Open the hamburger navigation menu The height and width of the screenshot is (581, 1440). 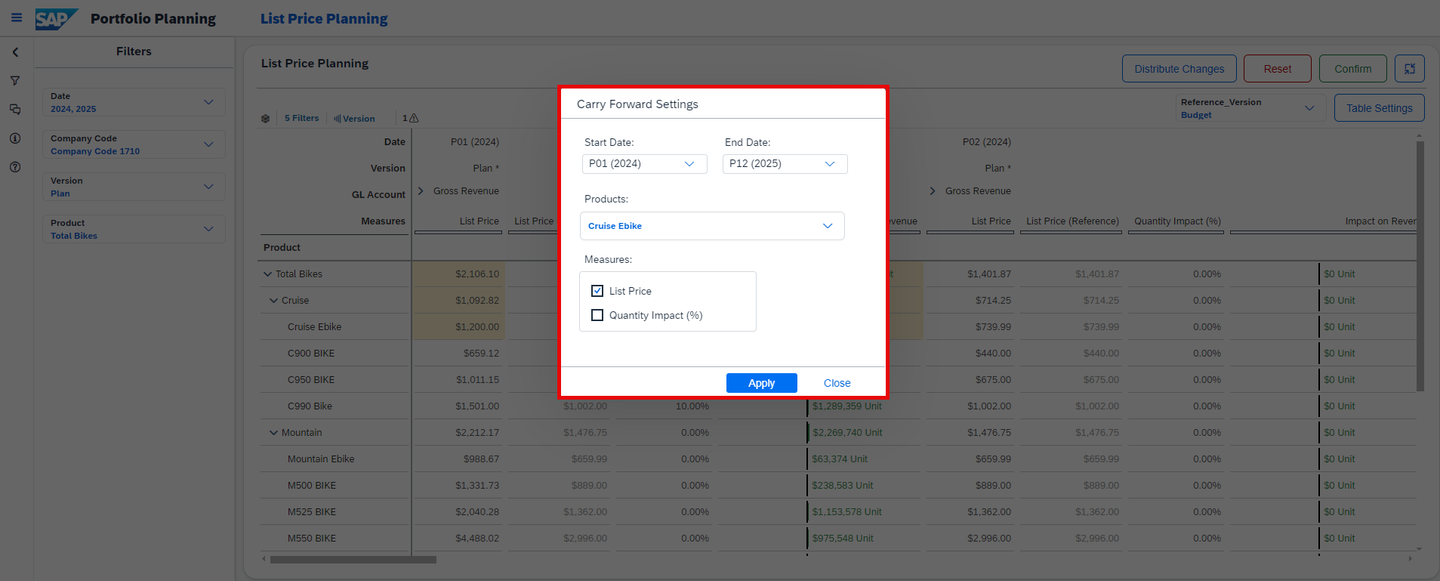click(16, 18)
